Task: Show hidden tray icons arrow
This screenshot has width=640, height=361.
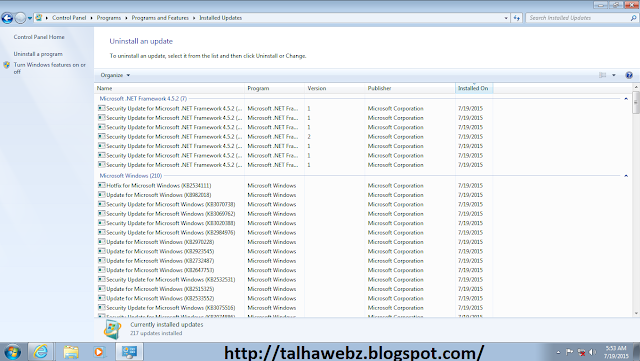Action: tap(558, 352)
